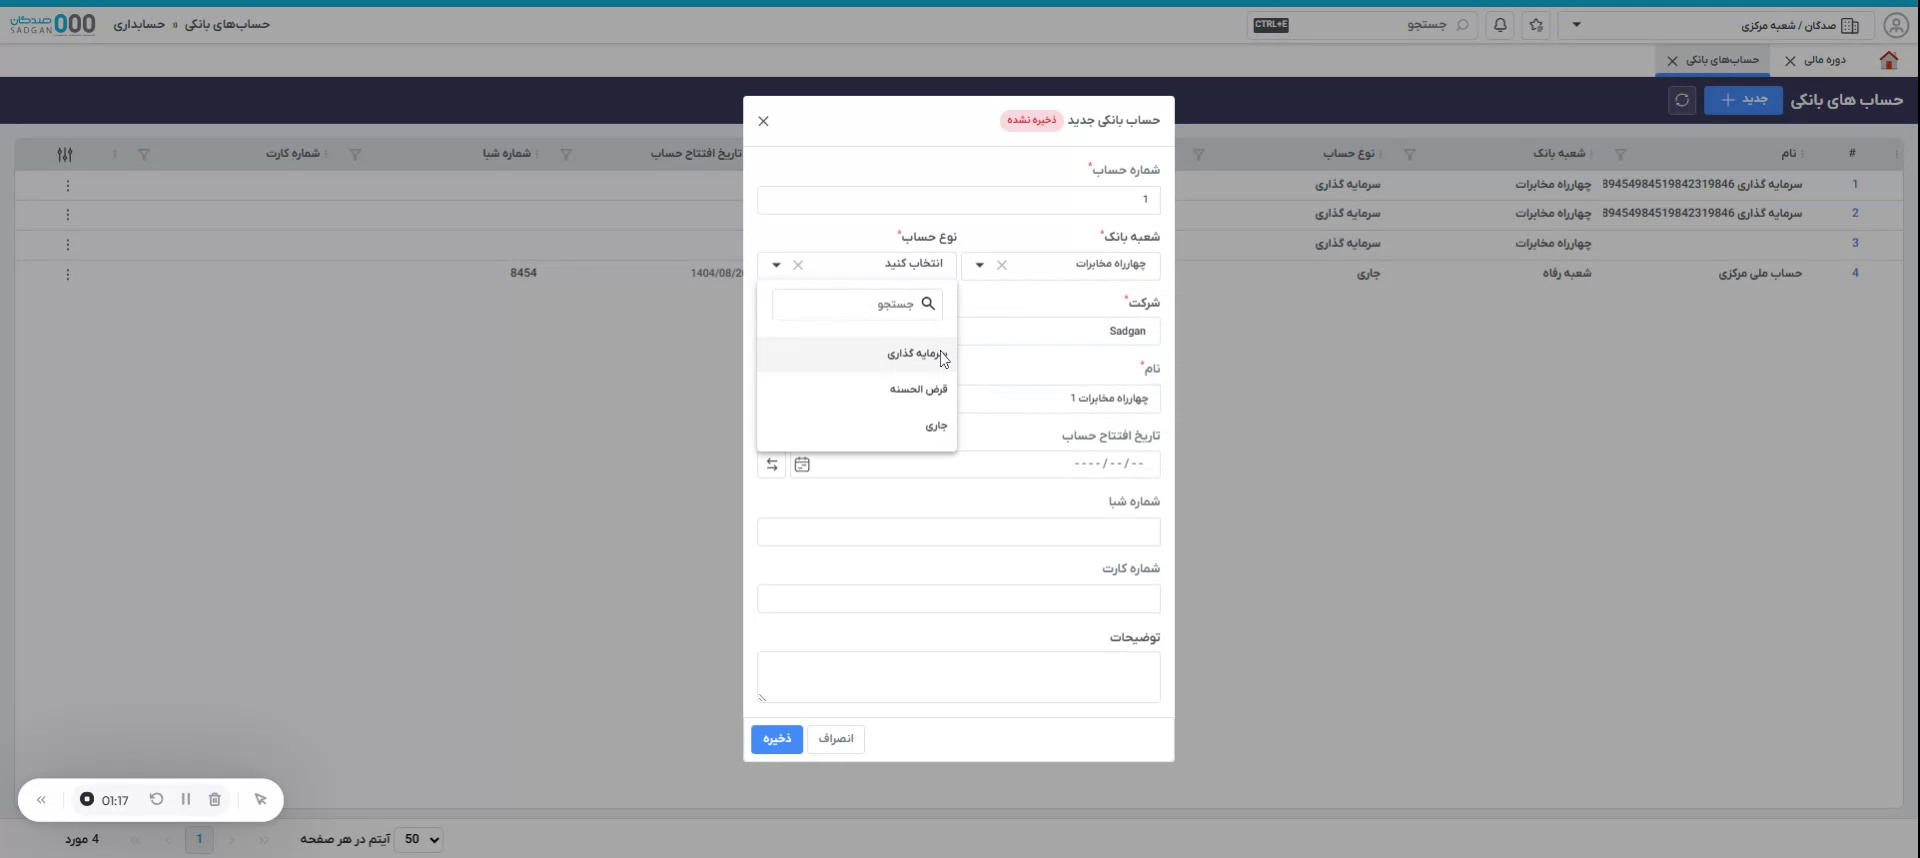Collapse the account type dropdown arrow

pyautogui.click(x=776, y=265)
